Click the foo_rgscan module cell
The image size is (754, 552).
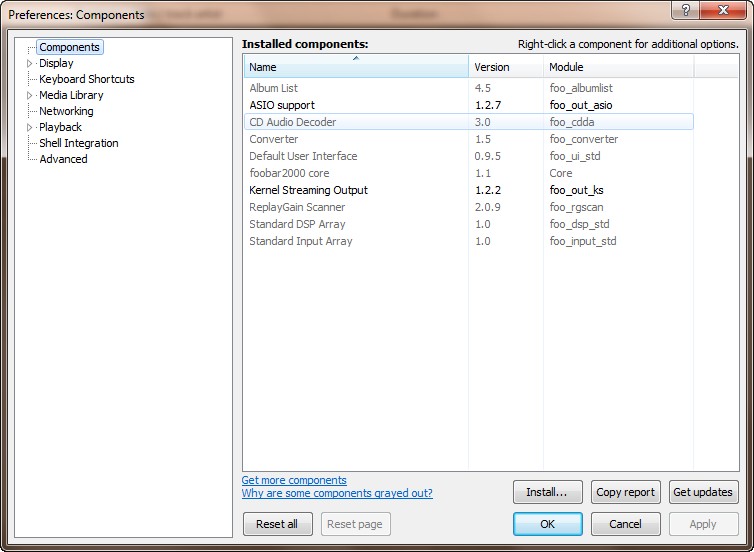coord(576,207)
